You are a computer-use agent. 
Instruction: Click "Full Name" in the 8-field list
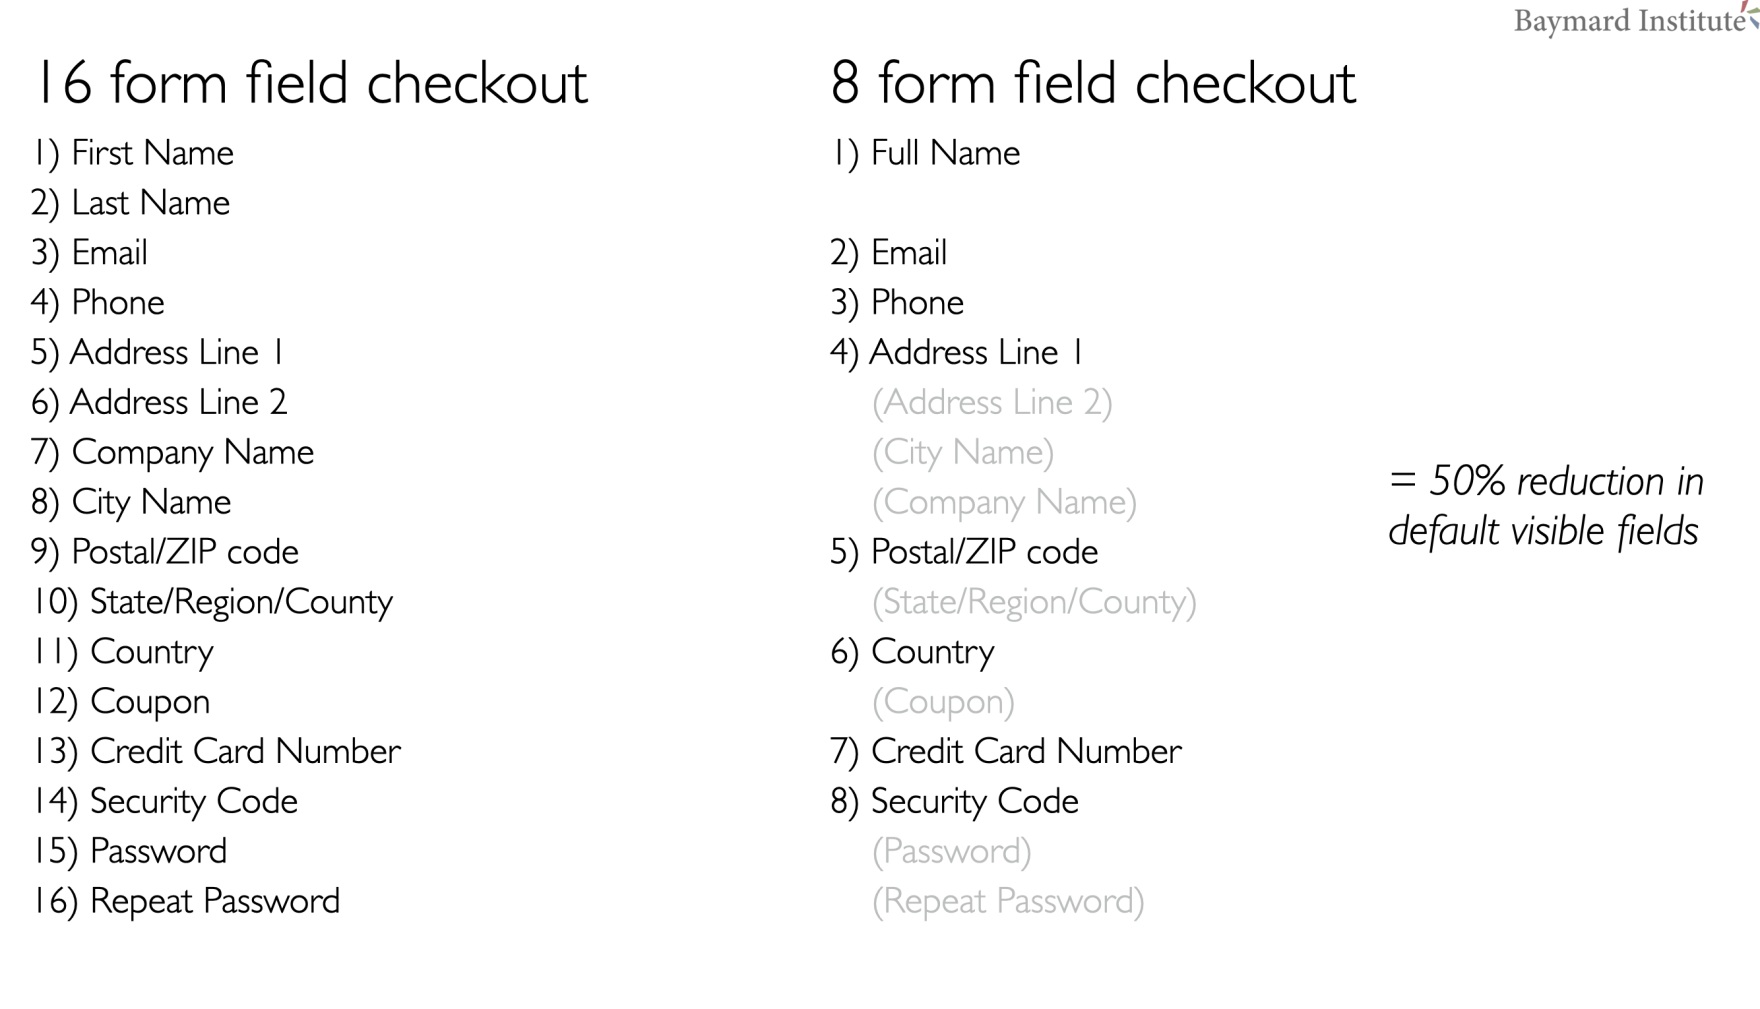945,153
